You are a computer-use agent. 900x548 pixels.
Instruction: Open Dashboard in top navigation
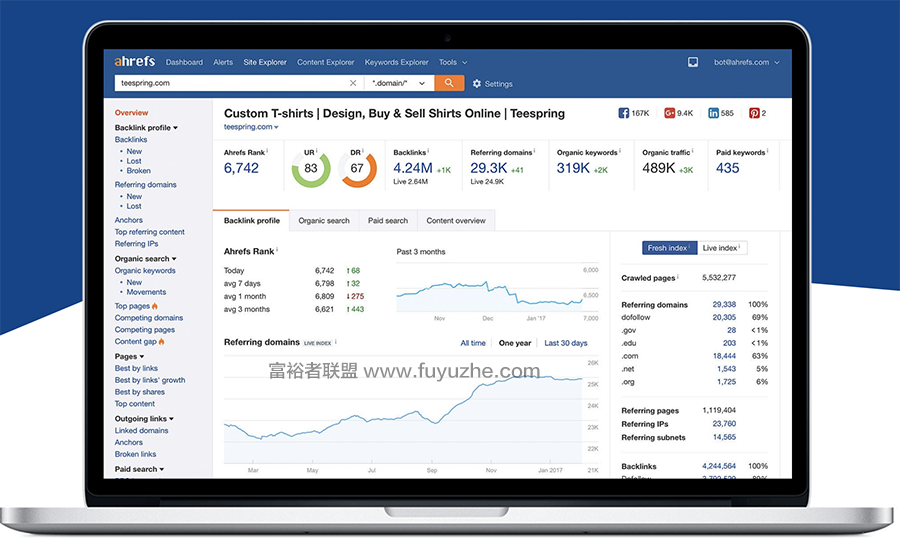tap(184, 62)
